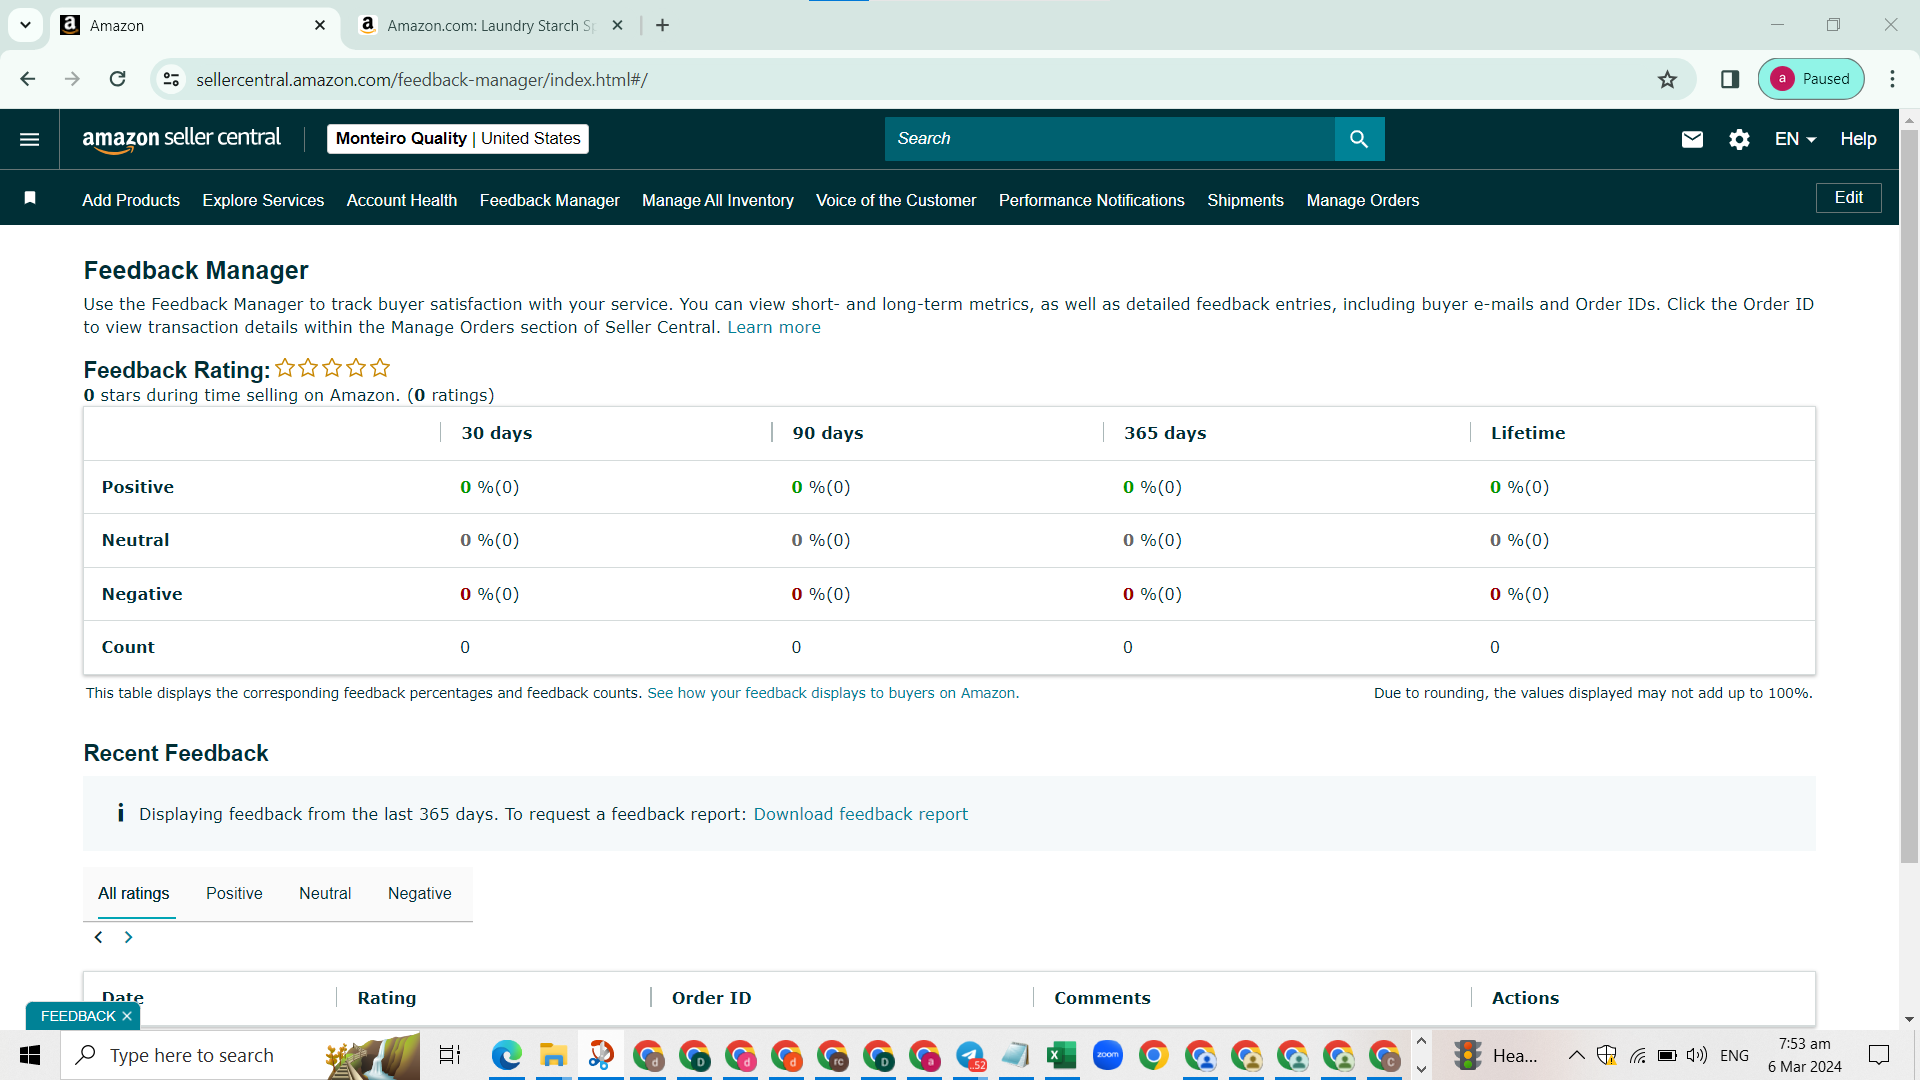Open the Add Products menu item
This screenshot has width=1920, height=1080.
click(x=131, y=200)
